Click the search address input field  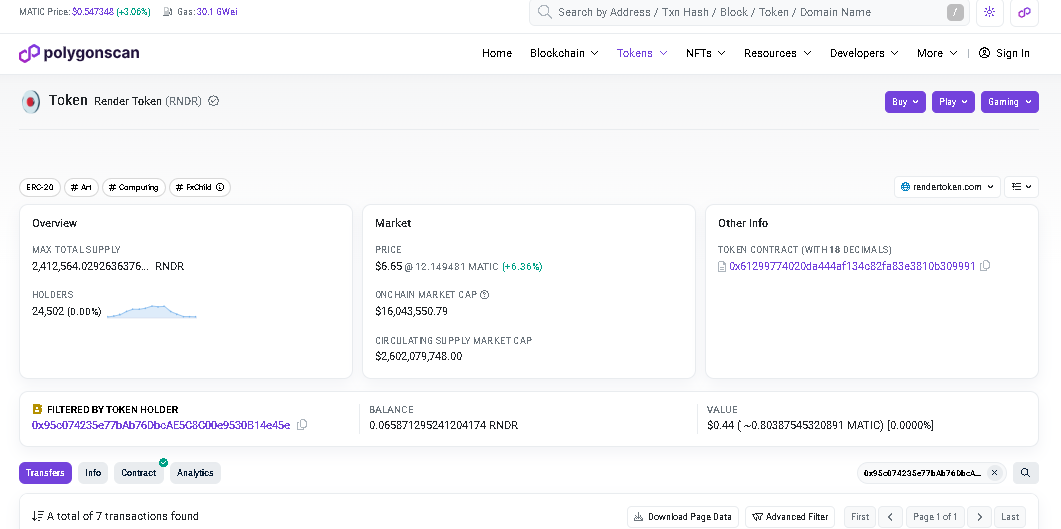pos(749,12)
